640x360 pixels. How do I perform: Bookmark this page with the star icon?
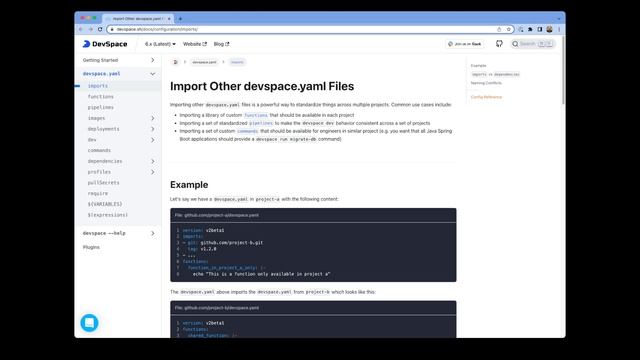tap(509, 29)
